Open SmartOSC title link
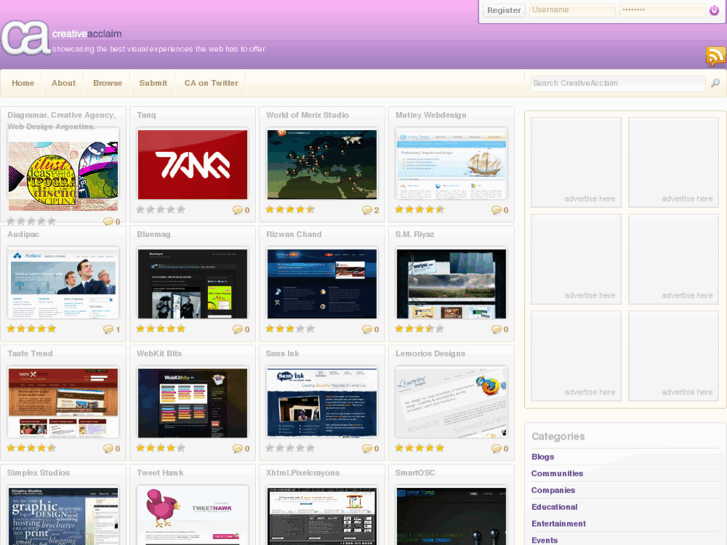The width and height of the screenshot is (727, 545). pyautogui.click(x=415, y=473)
